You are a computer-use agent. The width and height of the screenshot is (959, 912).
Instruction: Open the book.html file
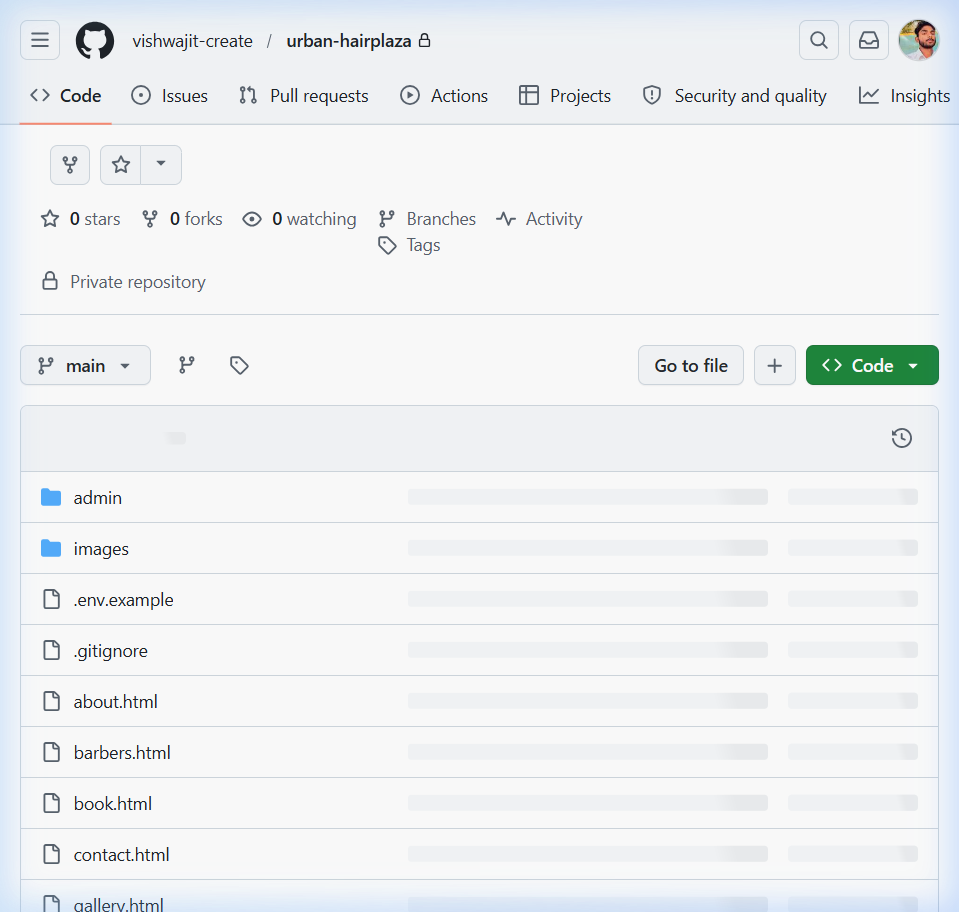tap(113, 804)
